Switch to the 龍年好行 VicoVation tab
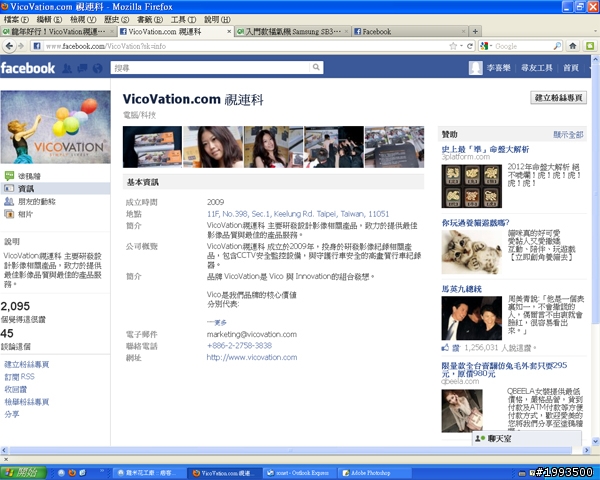 pos(57,31)
